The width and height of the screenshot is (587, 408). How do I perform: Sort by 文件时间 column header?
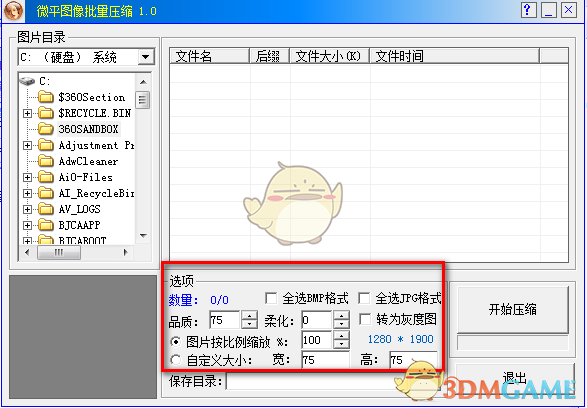454,56
